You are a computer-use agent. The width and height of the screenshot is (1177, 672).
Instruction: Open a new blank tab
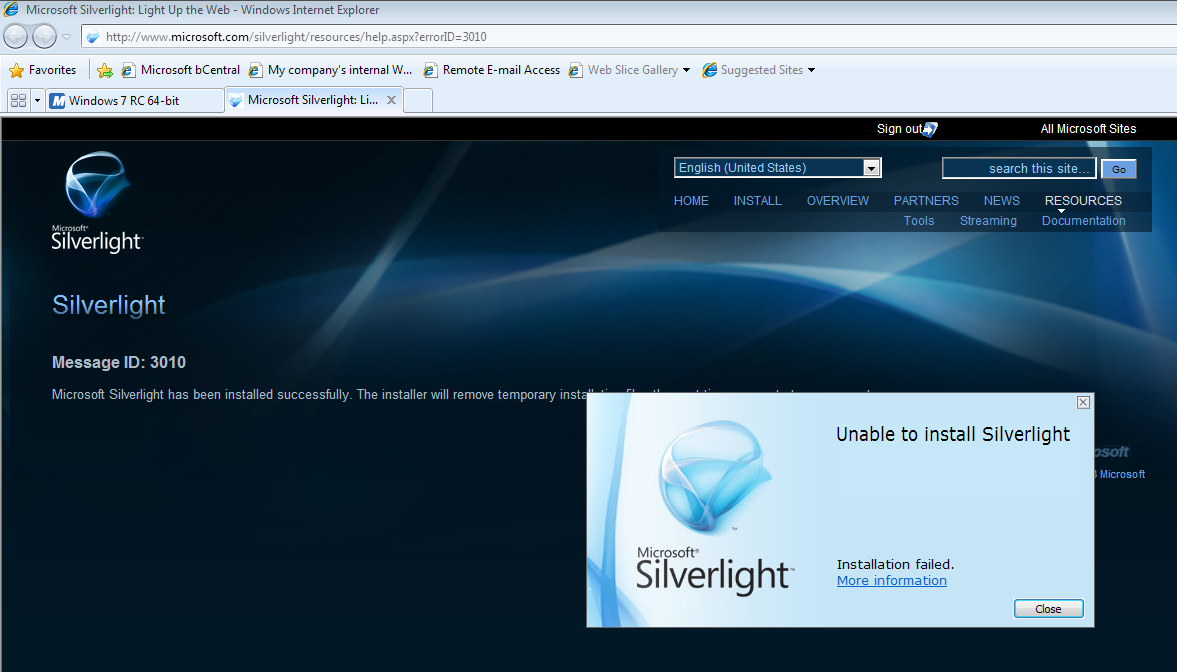(x=418, y=101)
